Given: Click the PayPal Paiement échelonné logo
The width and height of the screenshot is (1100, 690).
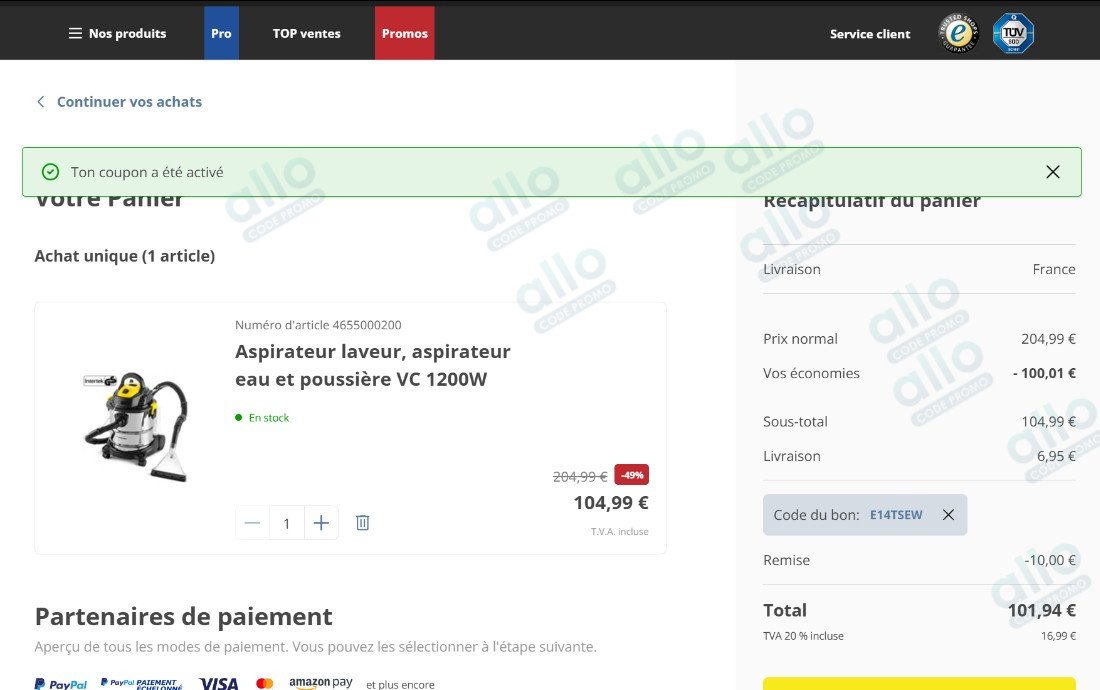Looking at the screenshot, I should pos(141,684).
